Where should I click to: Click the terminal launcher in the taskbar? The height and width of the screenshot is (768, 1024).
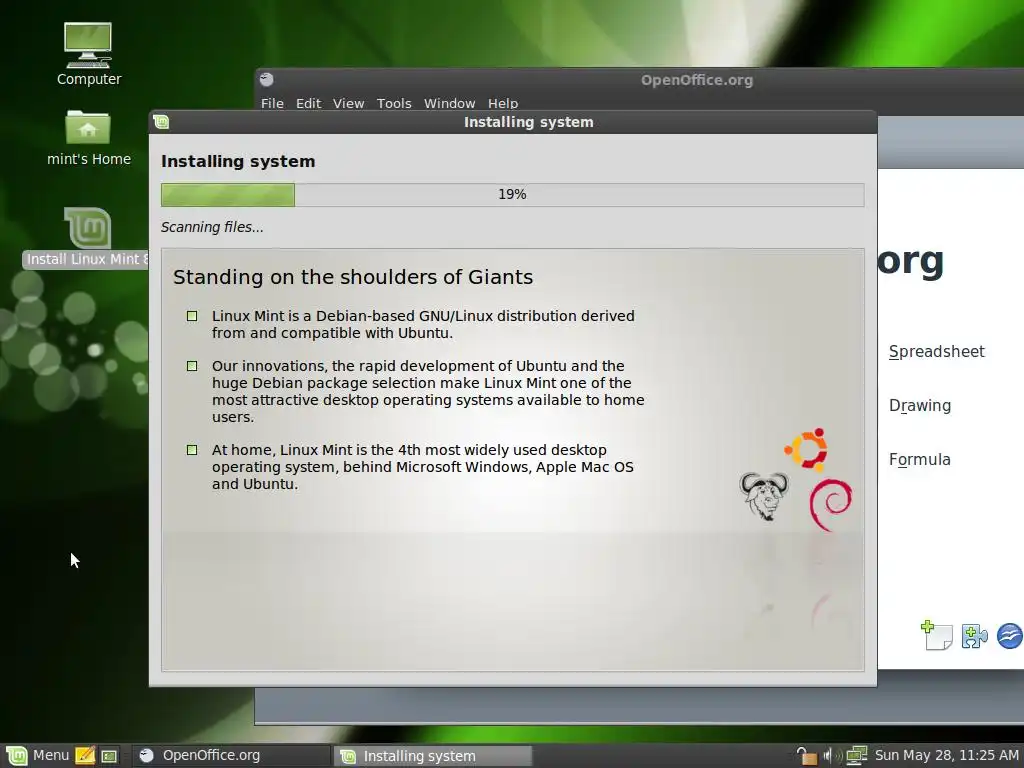click(x=109, y=756)
